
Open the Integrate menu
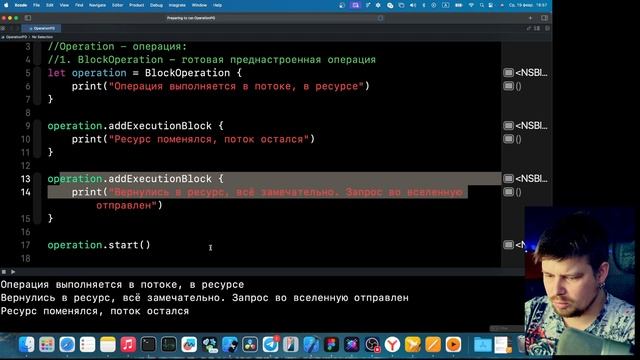[x=177, y=5]
